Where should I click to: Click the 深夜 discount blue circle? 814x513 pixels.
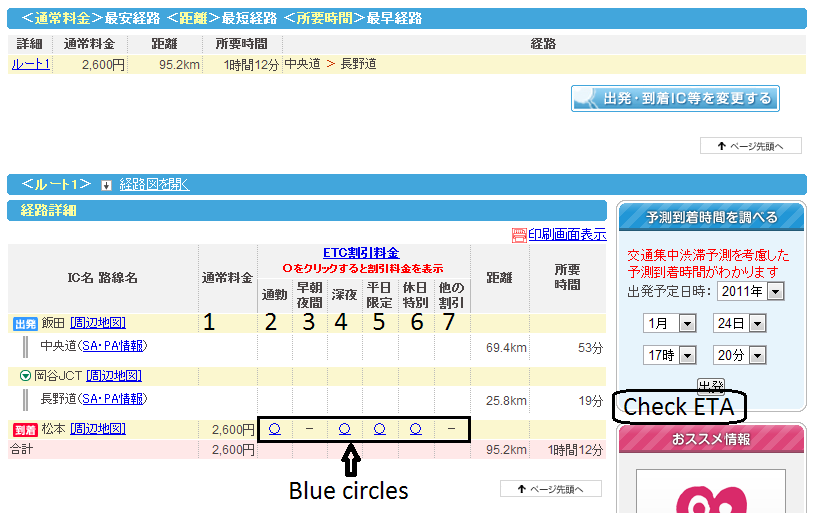coord(344,429)
